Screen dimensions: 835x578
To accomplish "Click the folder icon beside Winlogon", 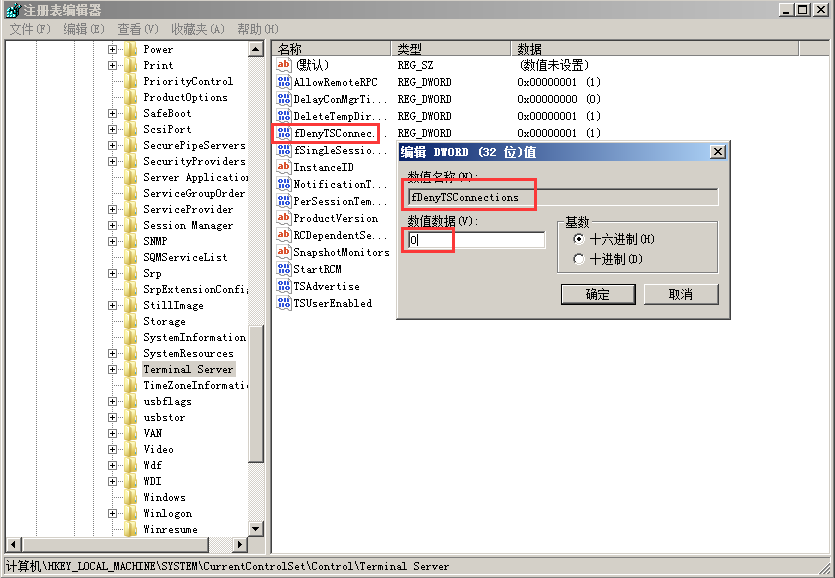I will (x=130, y=513).
